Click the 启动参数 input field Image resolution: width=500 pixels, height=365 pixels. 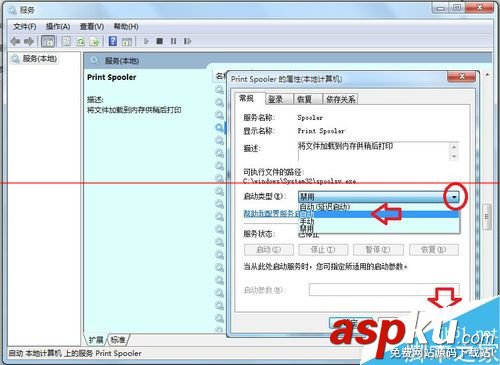(384, 290)
